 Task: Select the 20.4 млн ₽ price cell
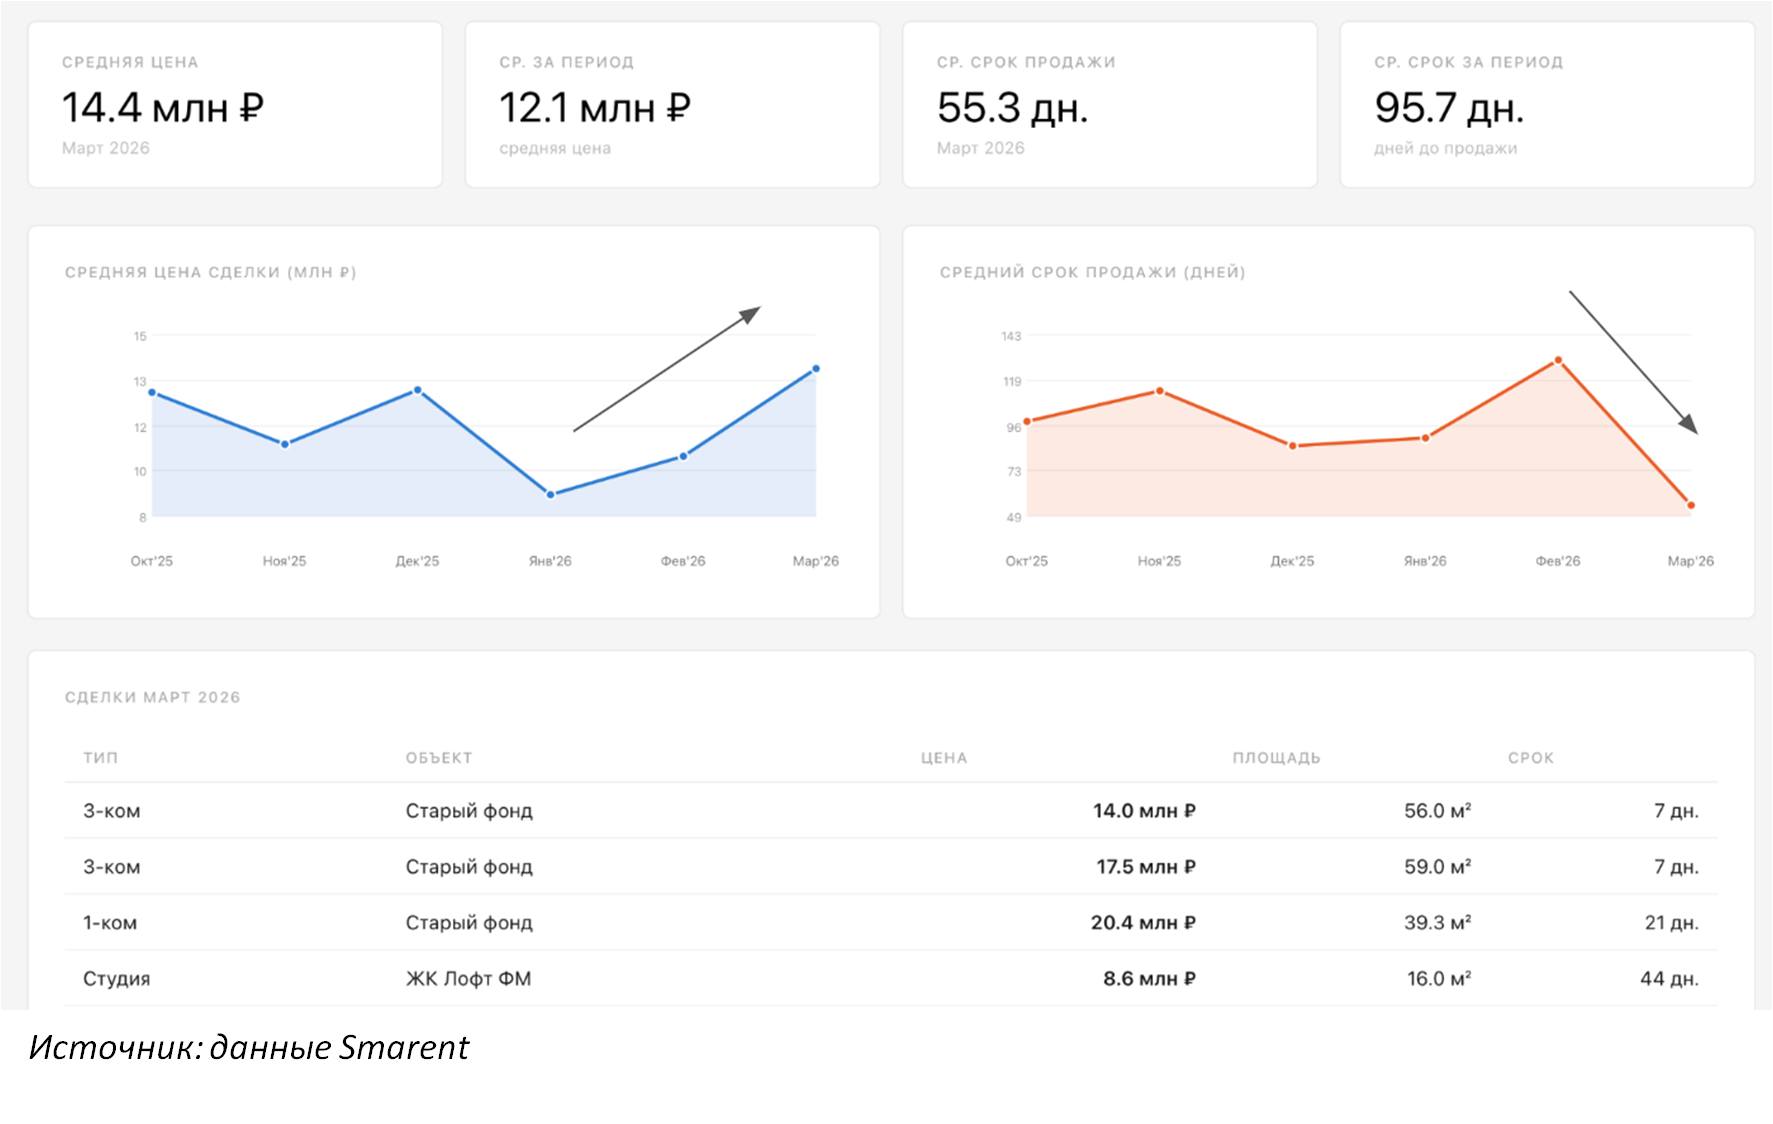tap(1143, 923)
